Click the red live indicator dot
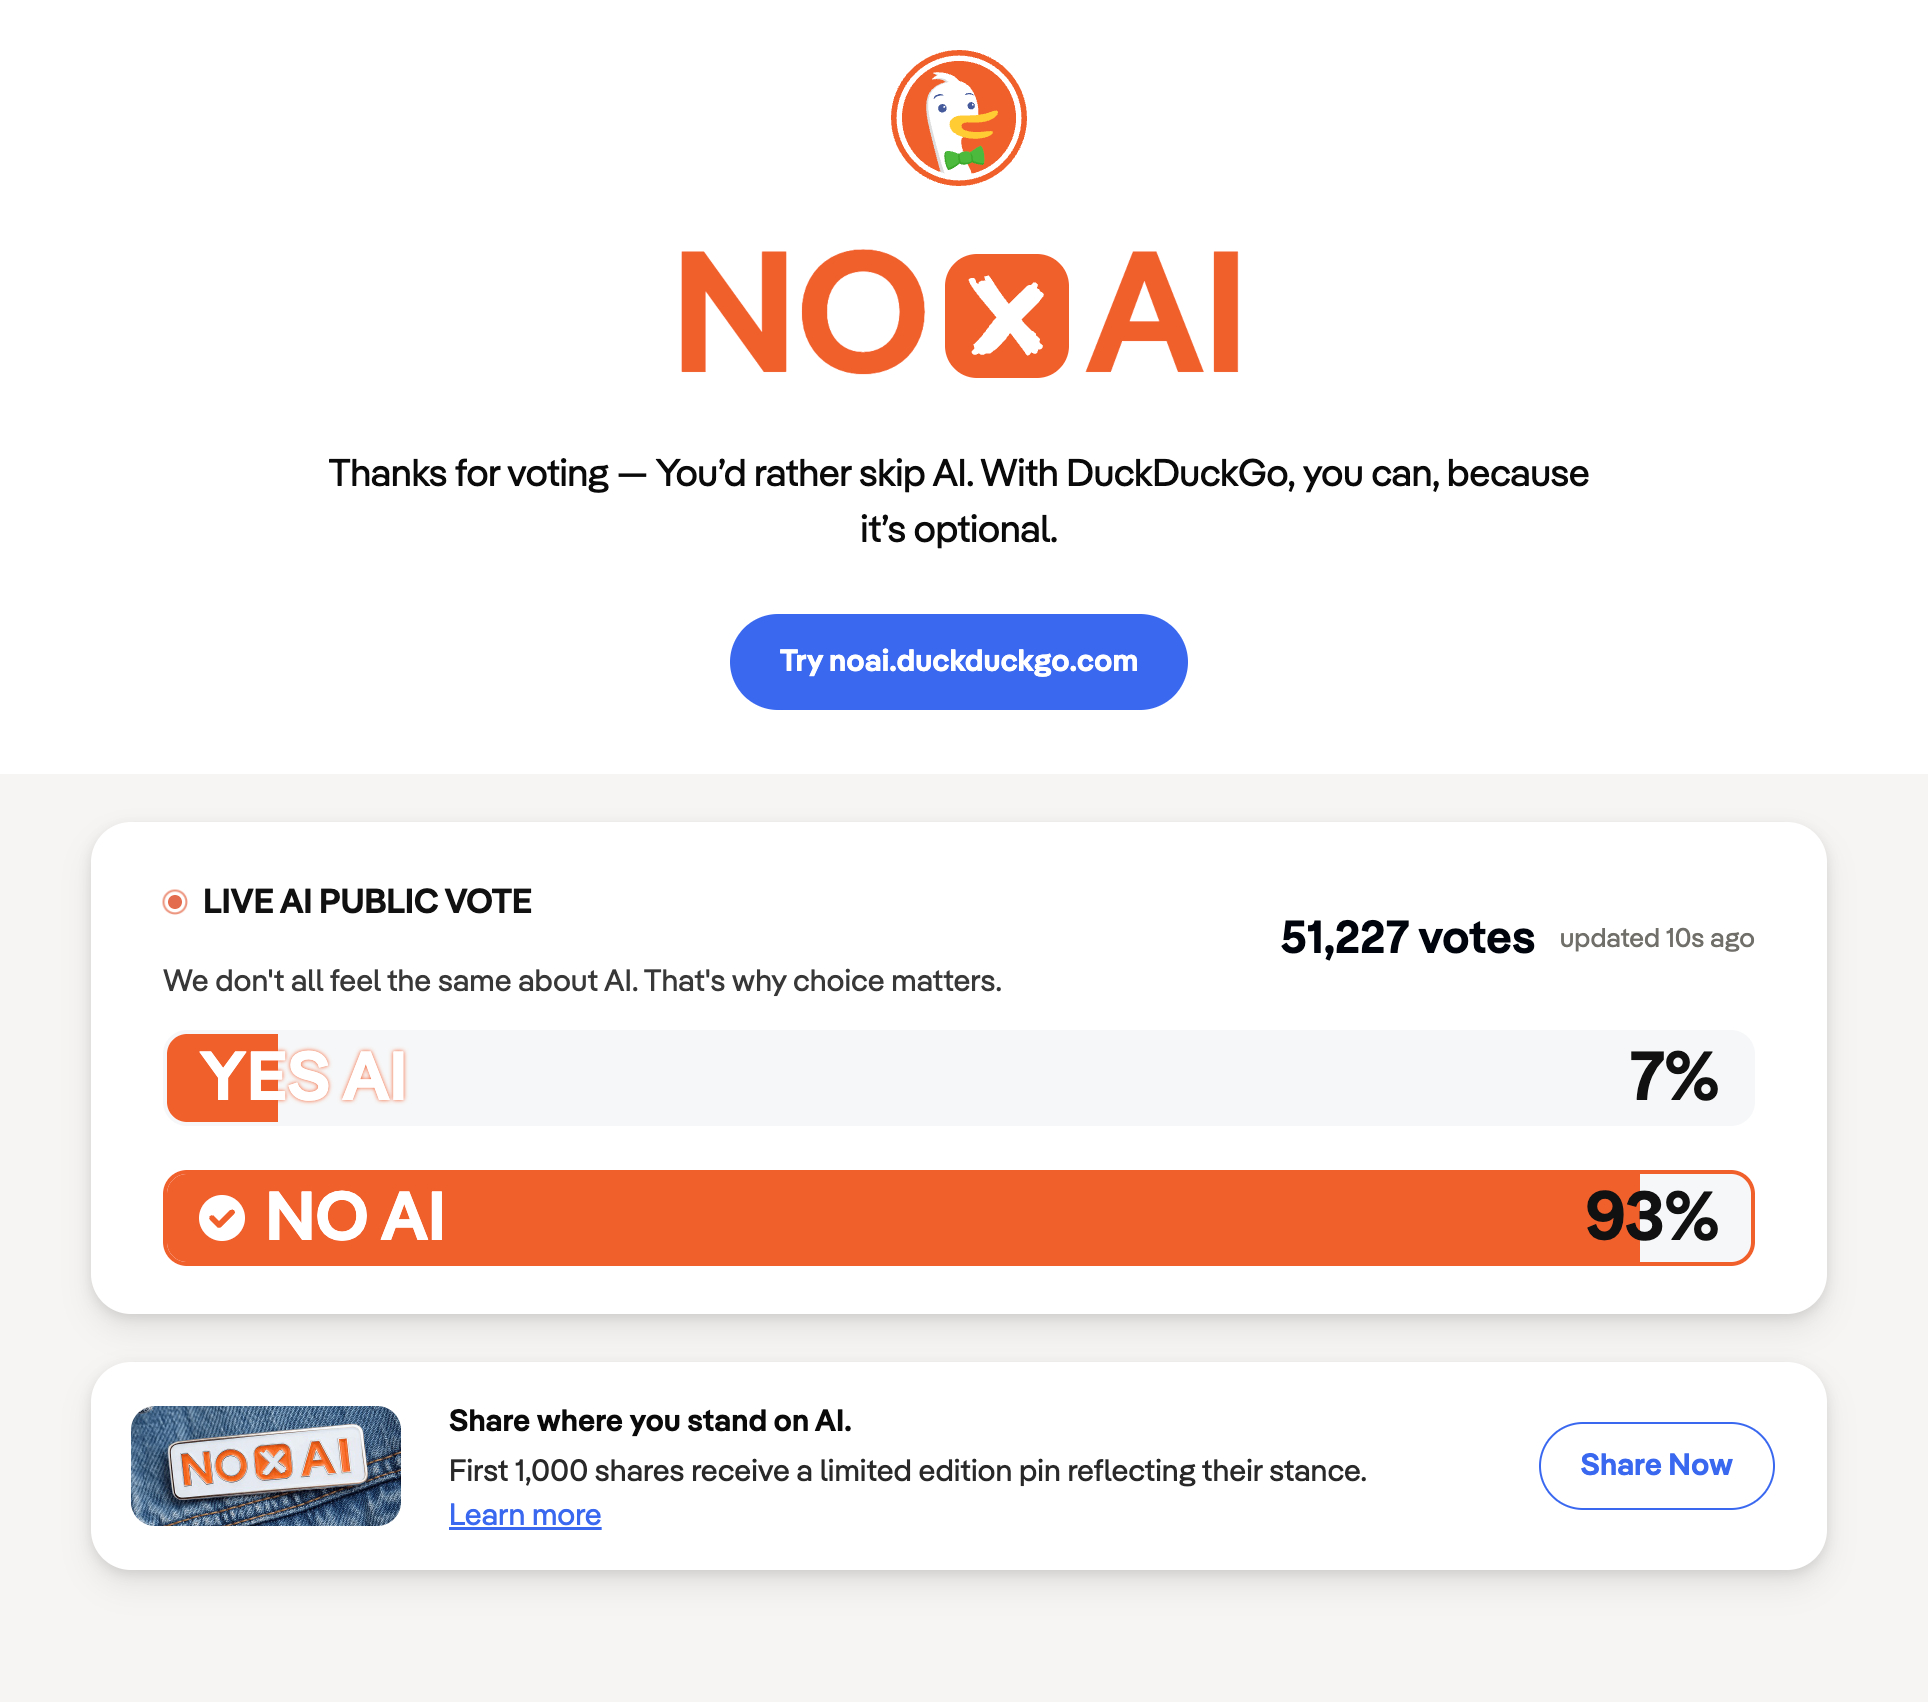This screenshot has width=1928, height=1702. click(175, 902)
